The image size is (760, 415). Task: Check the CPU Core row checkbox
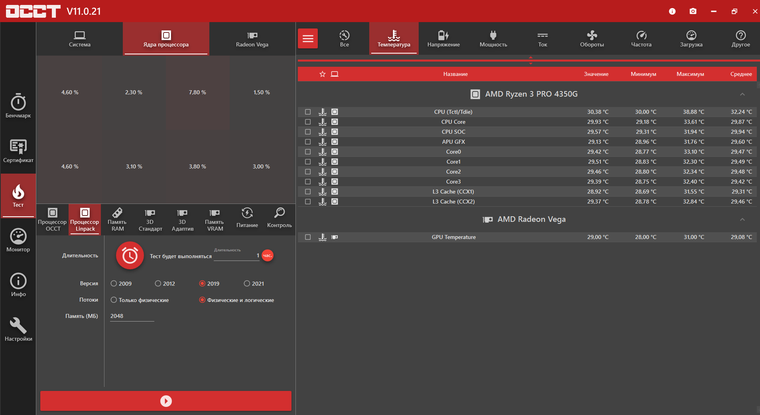(308, 122)
